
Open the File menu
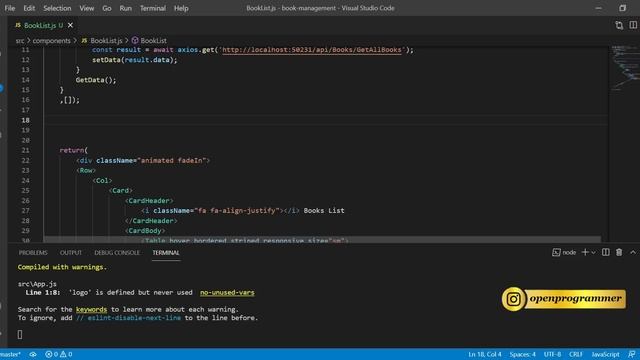tap(10, 8)
